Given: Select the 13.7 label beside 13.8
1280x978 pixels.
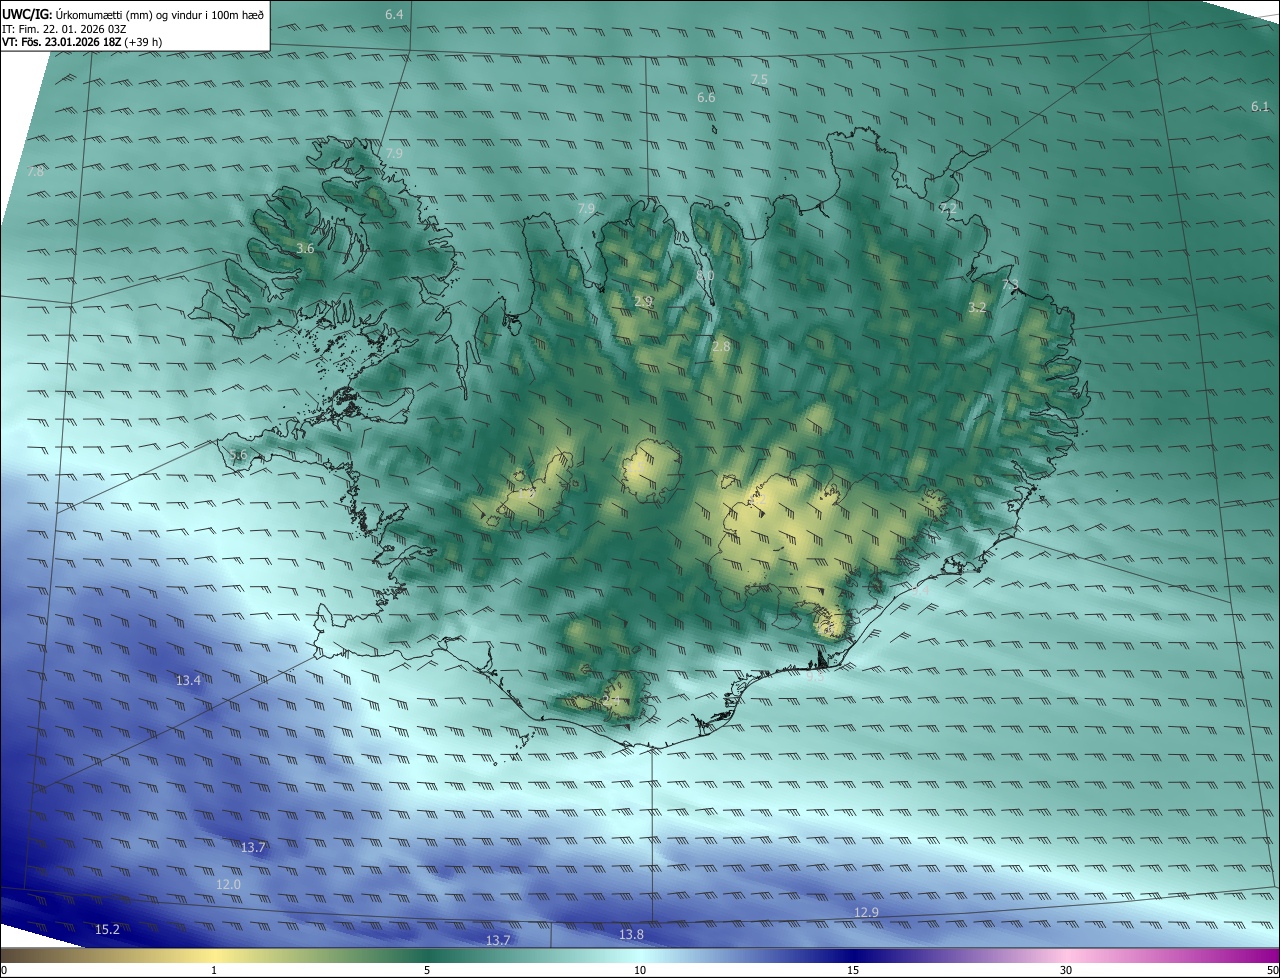Looking at the screenshot, I should [x=498, y=940].
